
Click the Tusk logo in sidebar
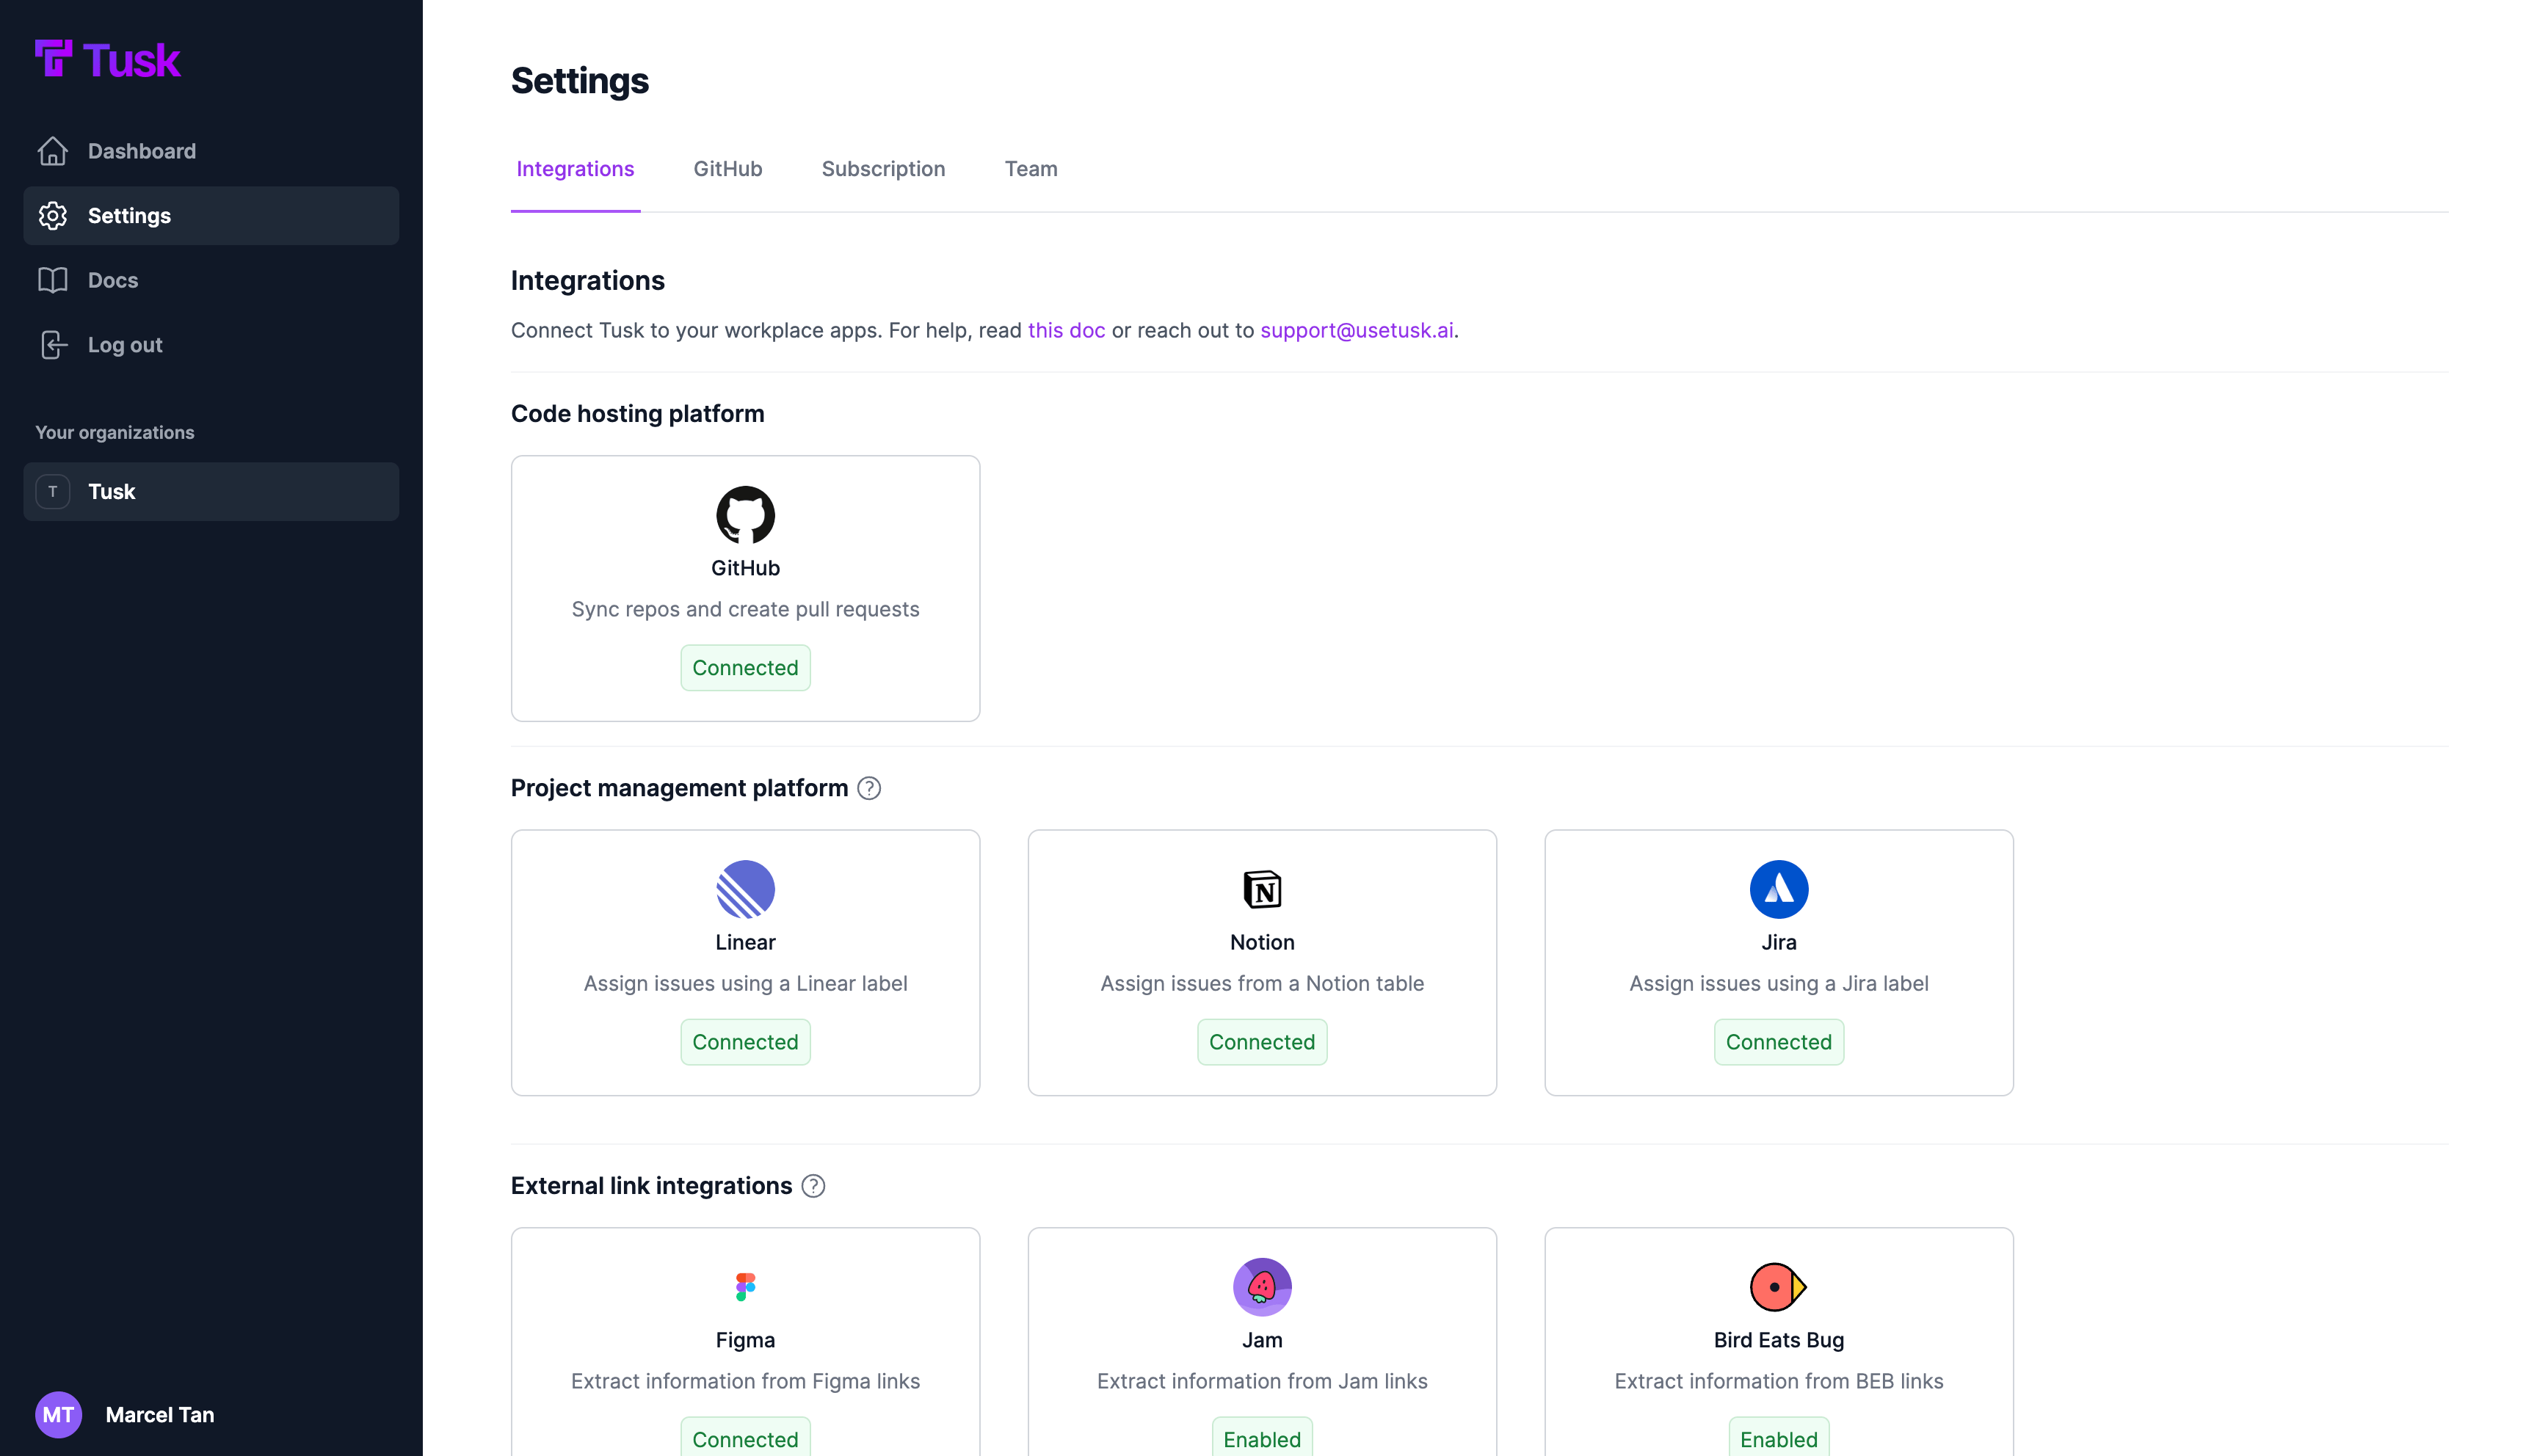point(107,60)
